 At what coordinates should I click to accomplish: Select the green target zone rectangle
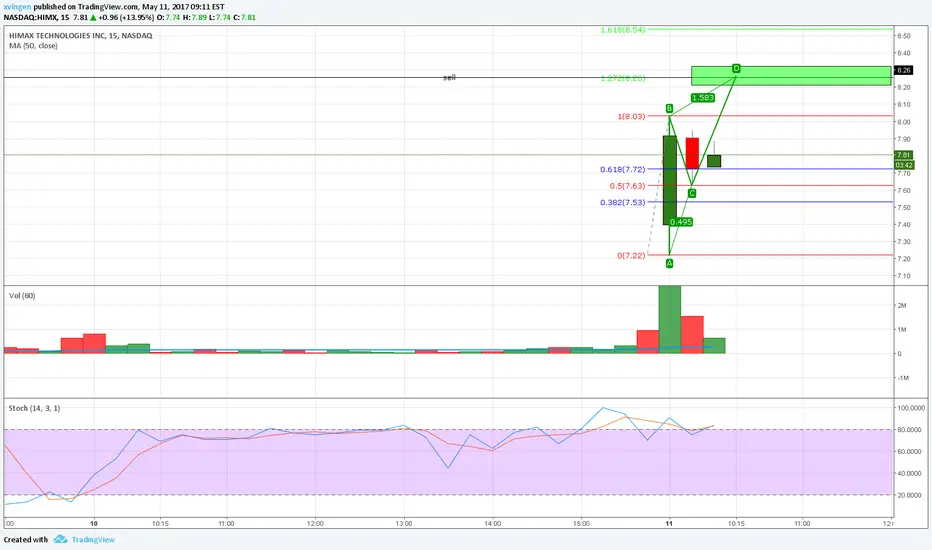(x=791, y=76)
